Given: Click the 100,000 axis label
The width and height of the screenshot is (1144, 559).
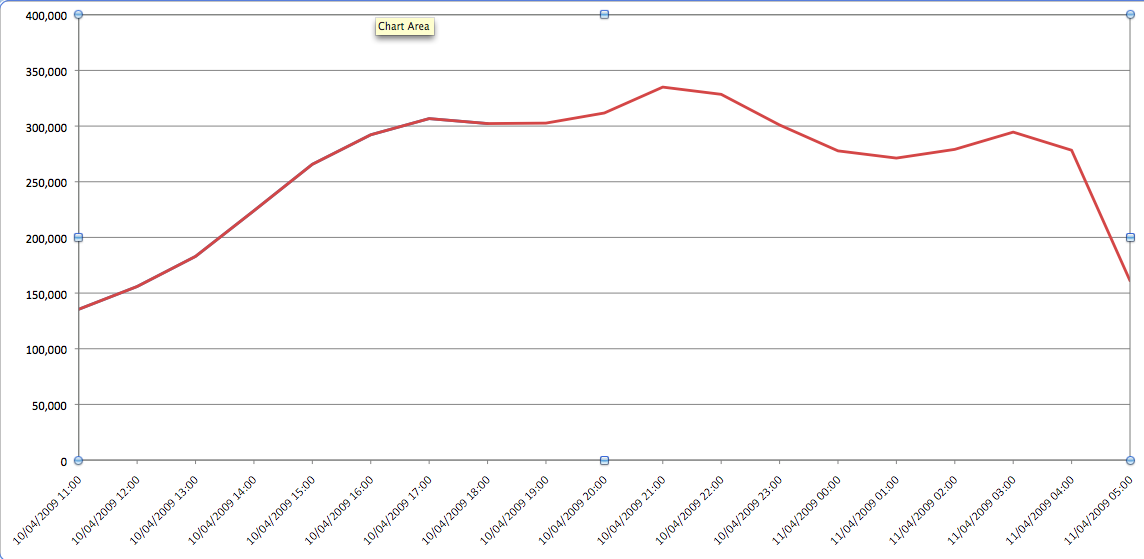Looking at the screenshot, I should [46, 350].
